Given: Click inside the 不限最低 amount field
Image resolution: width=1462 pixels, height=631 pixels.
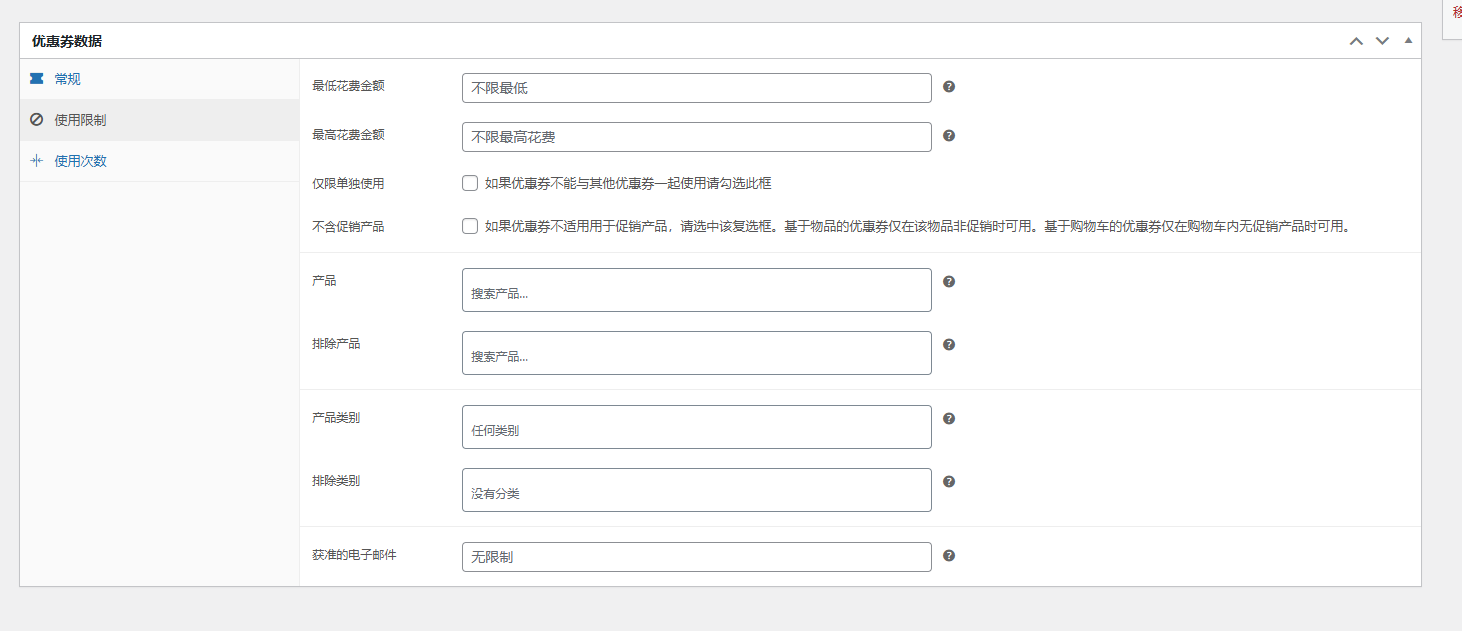Looking at the screenshot, I should coord(696,87).
